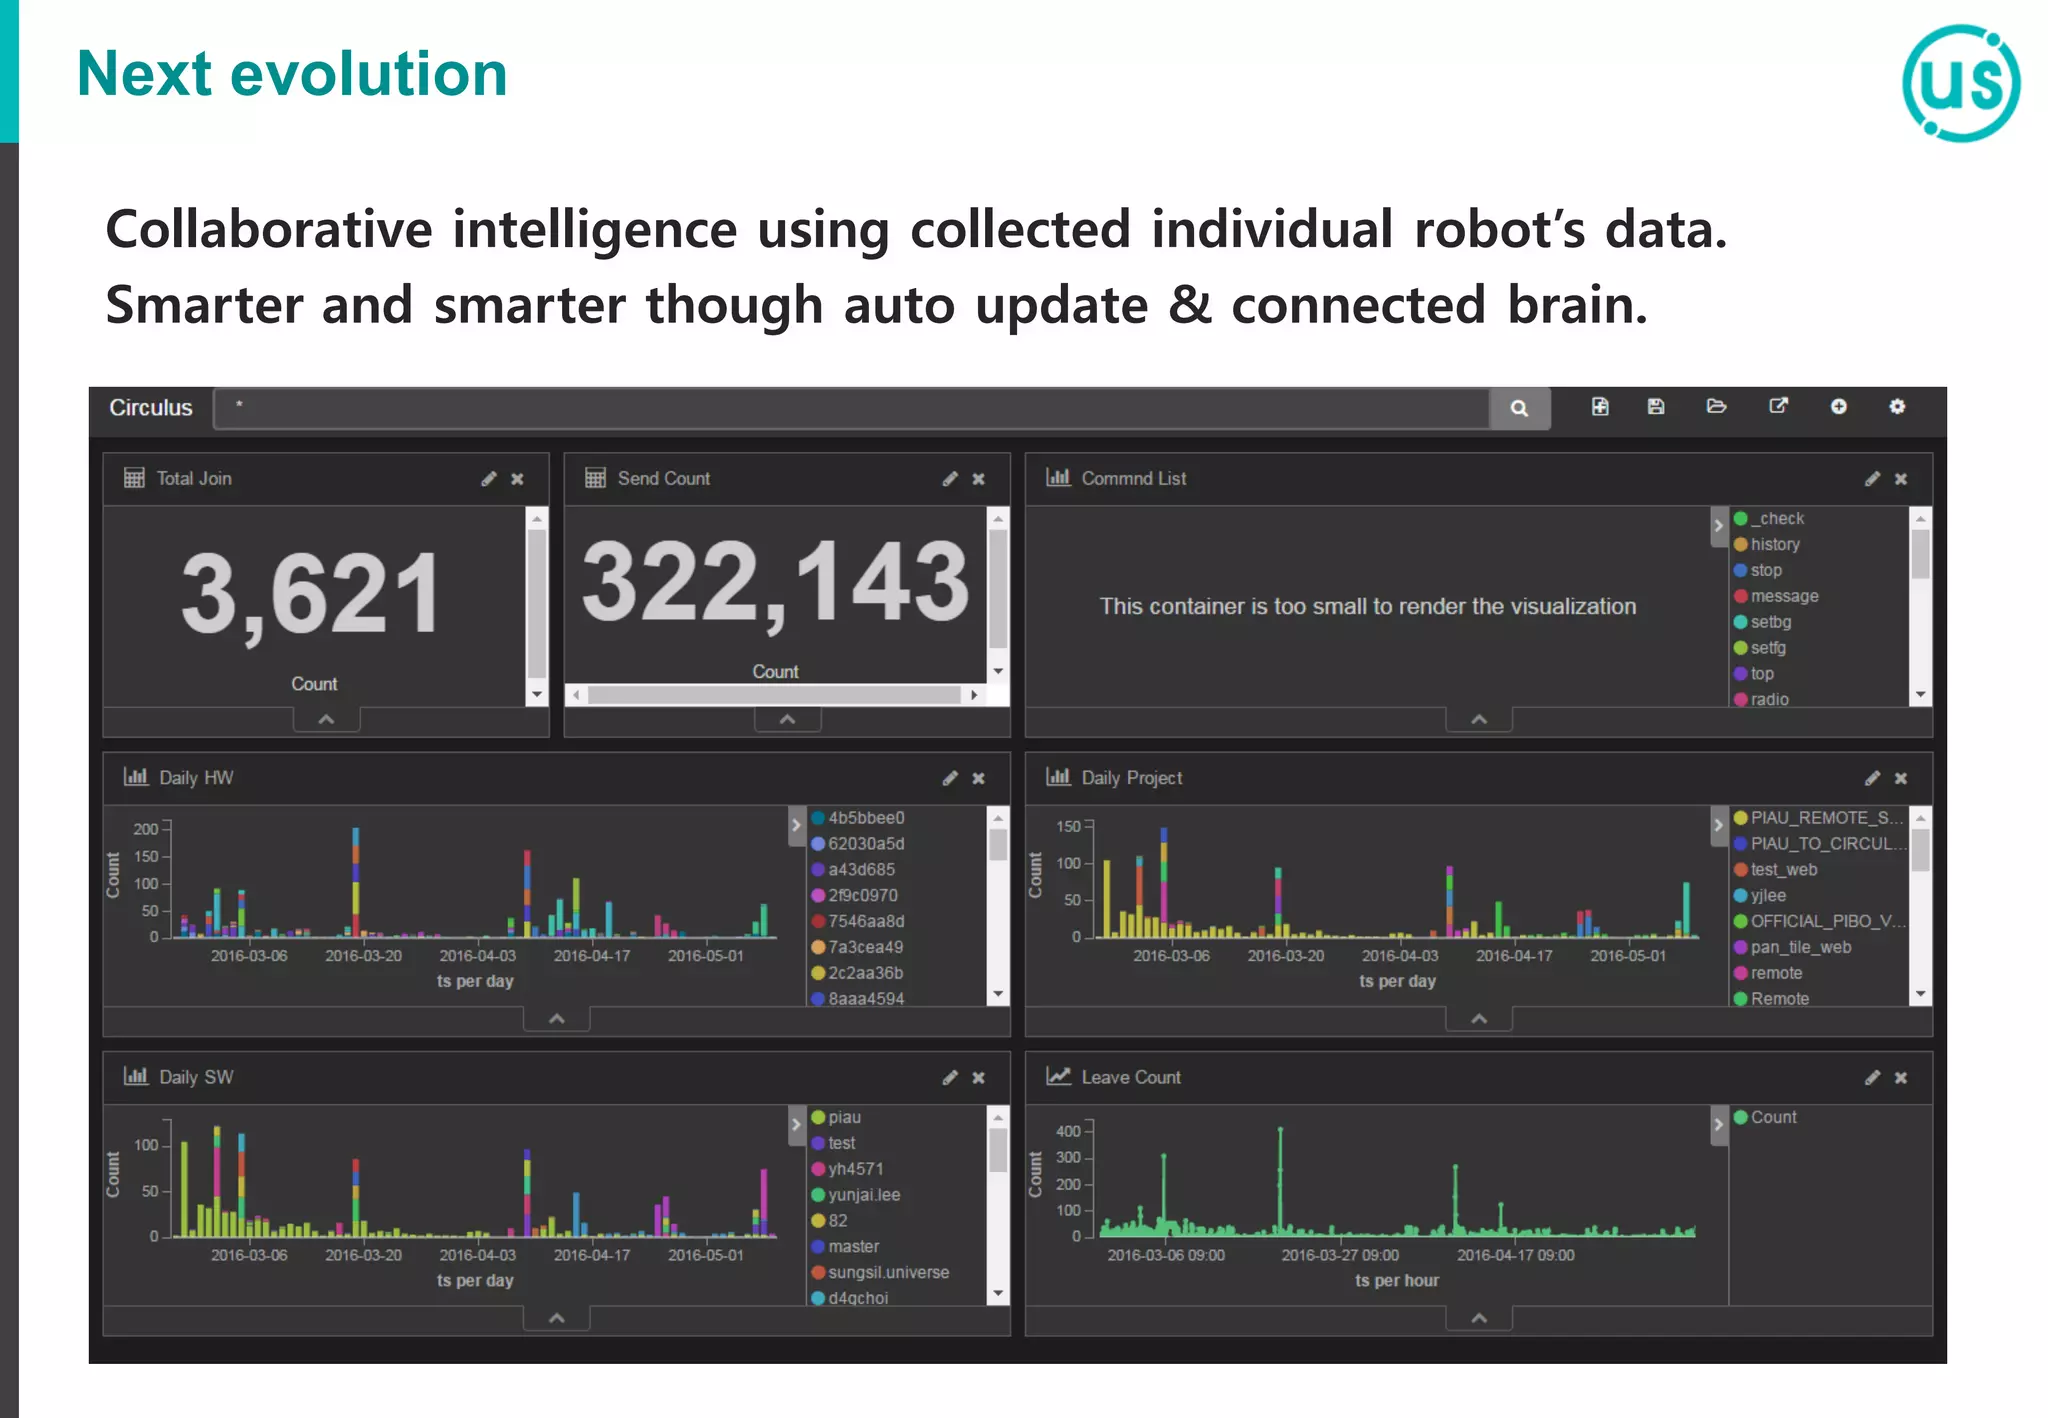Remove the Send Count panel
Screen dimensions: 2048x1418
pos(979,479)
